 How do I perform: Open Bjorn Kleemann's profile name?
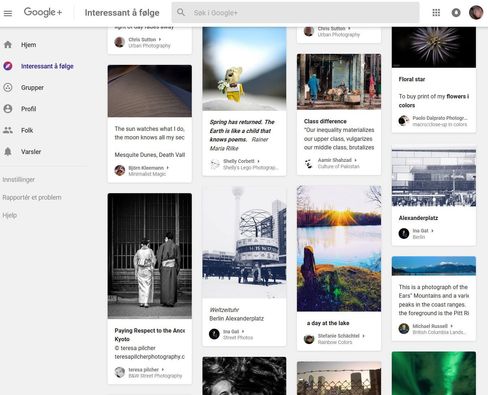[x=146, y=168]
